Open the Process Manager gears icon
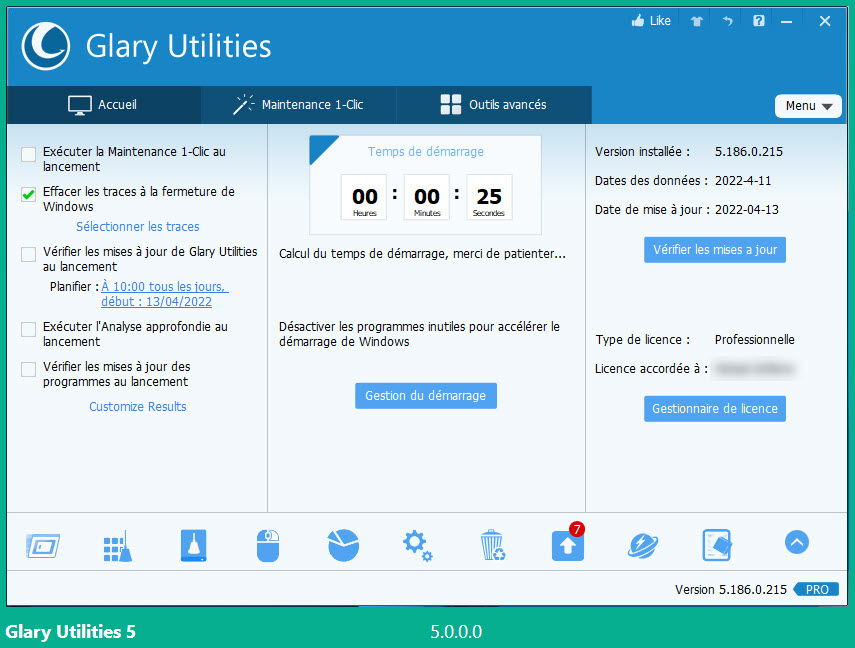 click(418, 546)
